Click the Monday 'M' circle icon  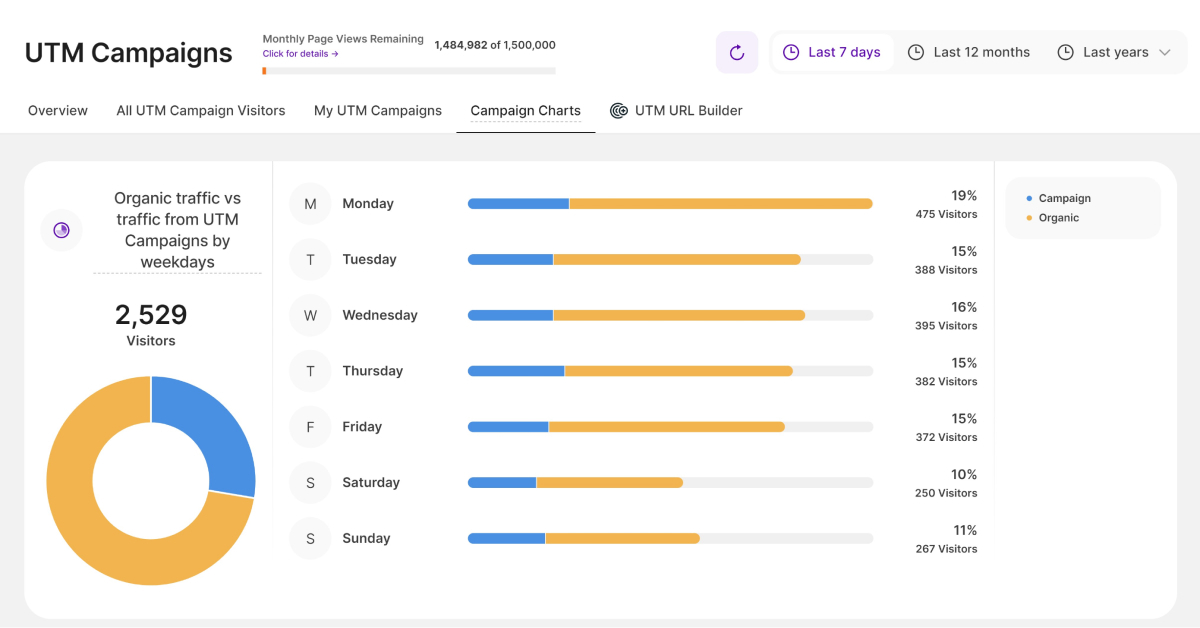point(310,204)
